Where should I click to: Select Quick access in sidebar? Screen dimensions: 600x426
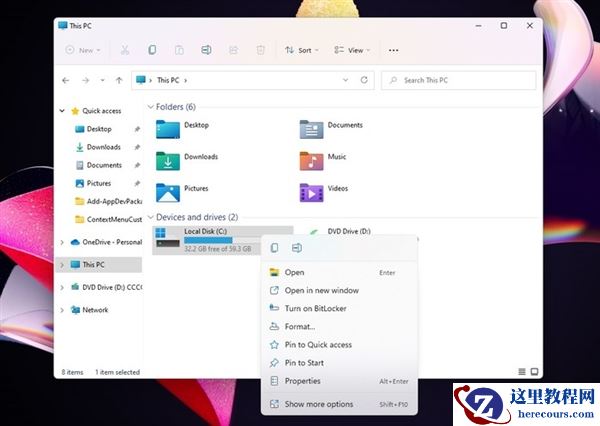(x=102, y=111)
